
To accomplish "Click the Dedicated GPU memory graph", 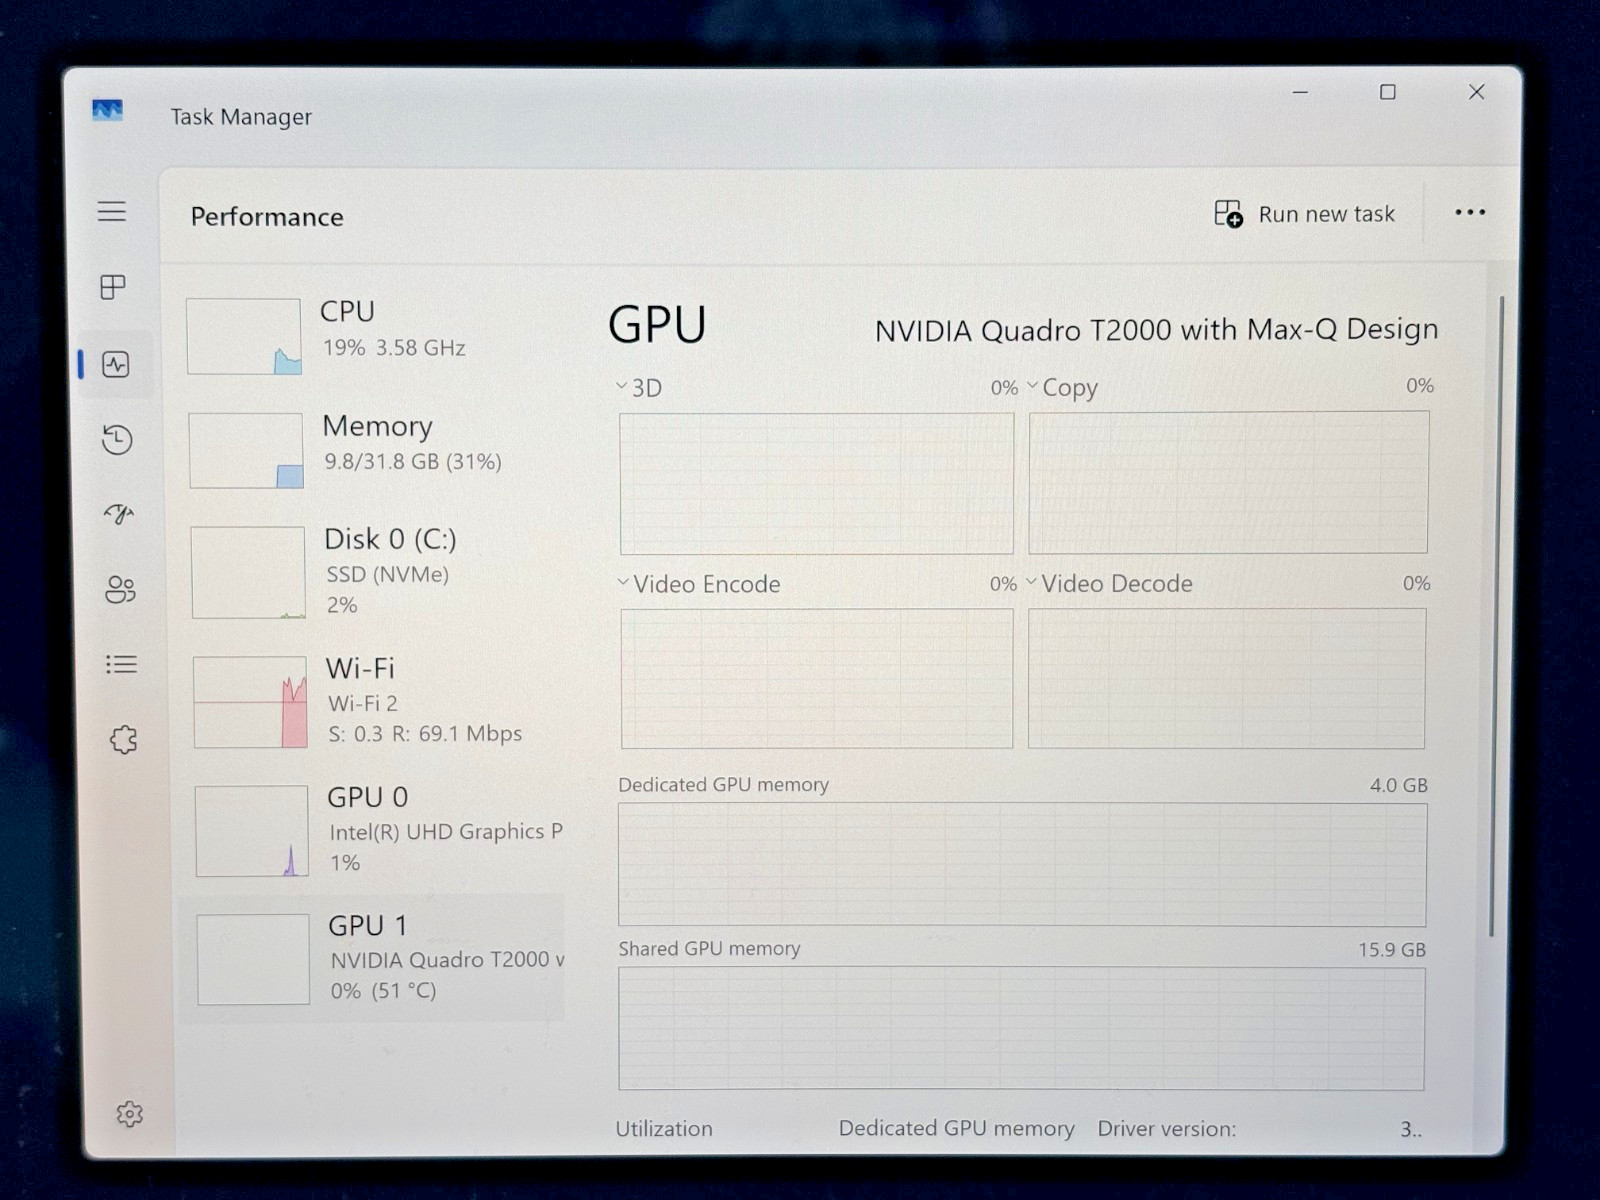I will pyautogui.click(x=1022, y=865).
